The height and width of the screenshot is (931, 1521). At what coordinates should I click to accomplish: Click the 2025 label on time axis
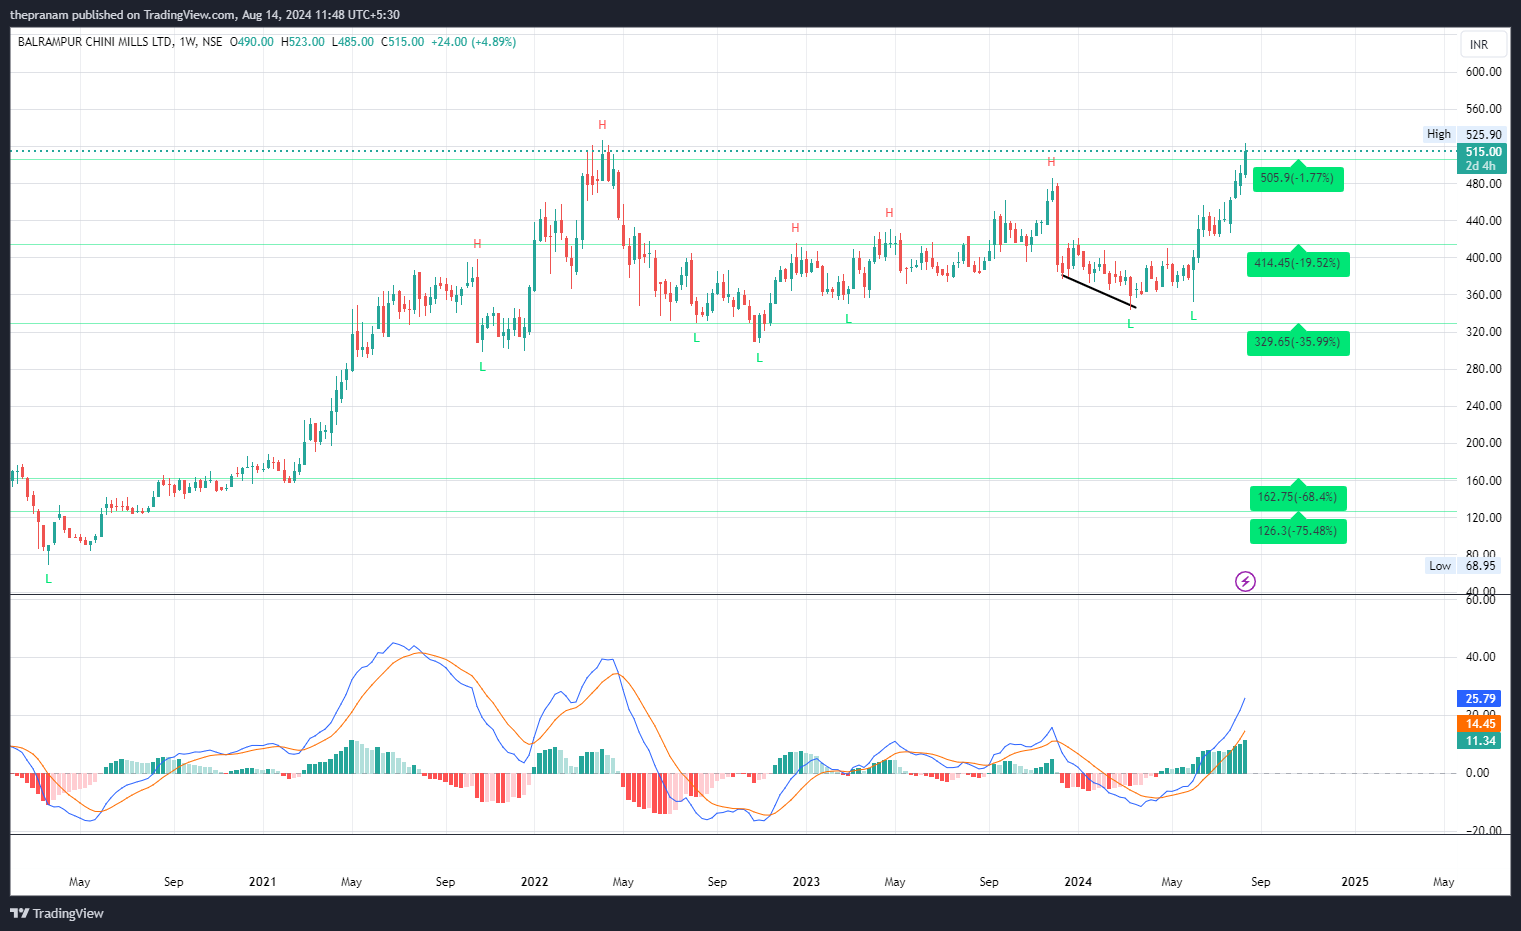[1355, 882]
